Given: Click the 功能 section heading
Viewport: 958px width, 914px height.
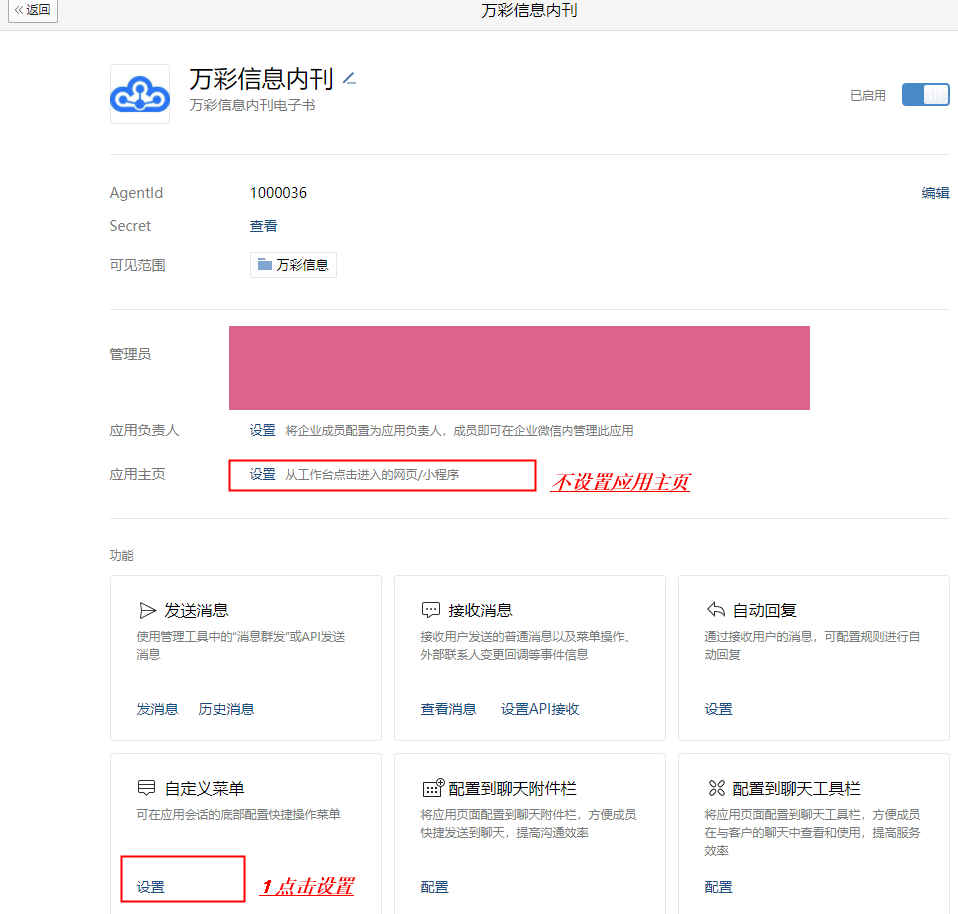Looking at the screenshot, I should click(122, 555).
